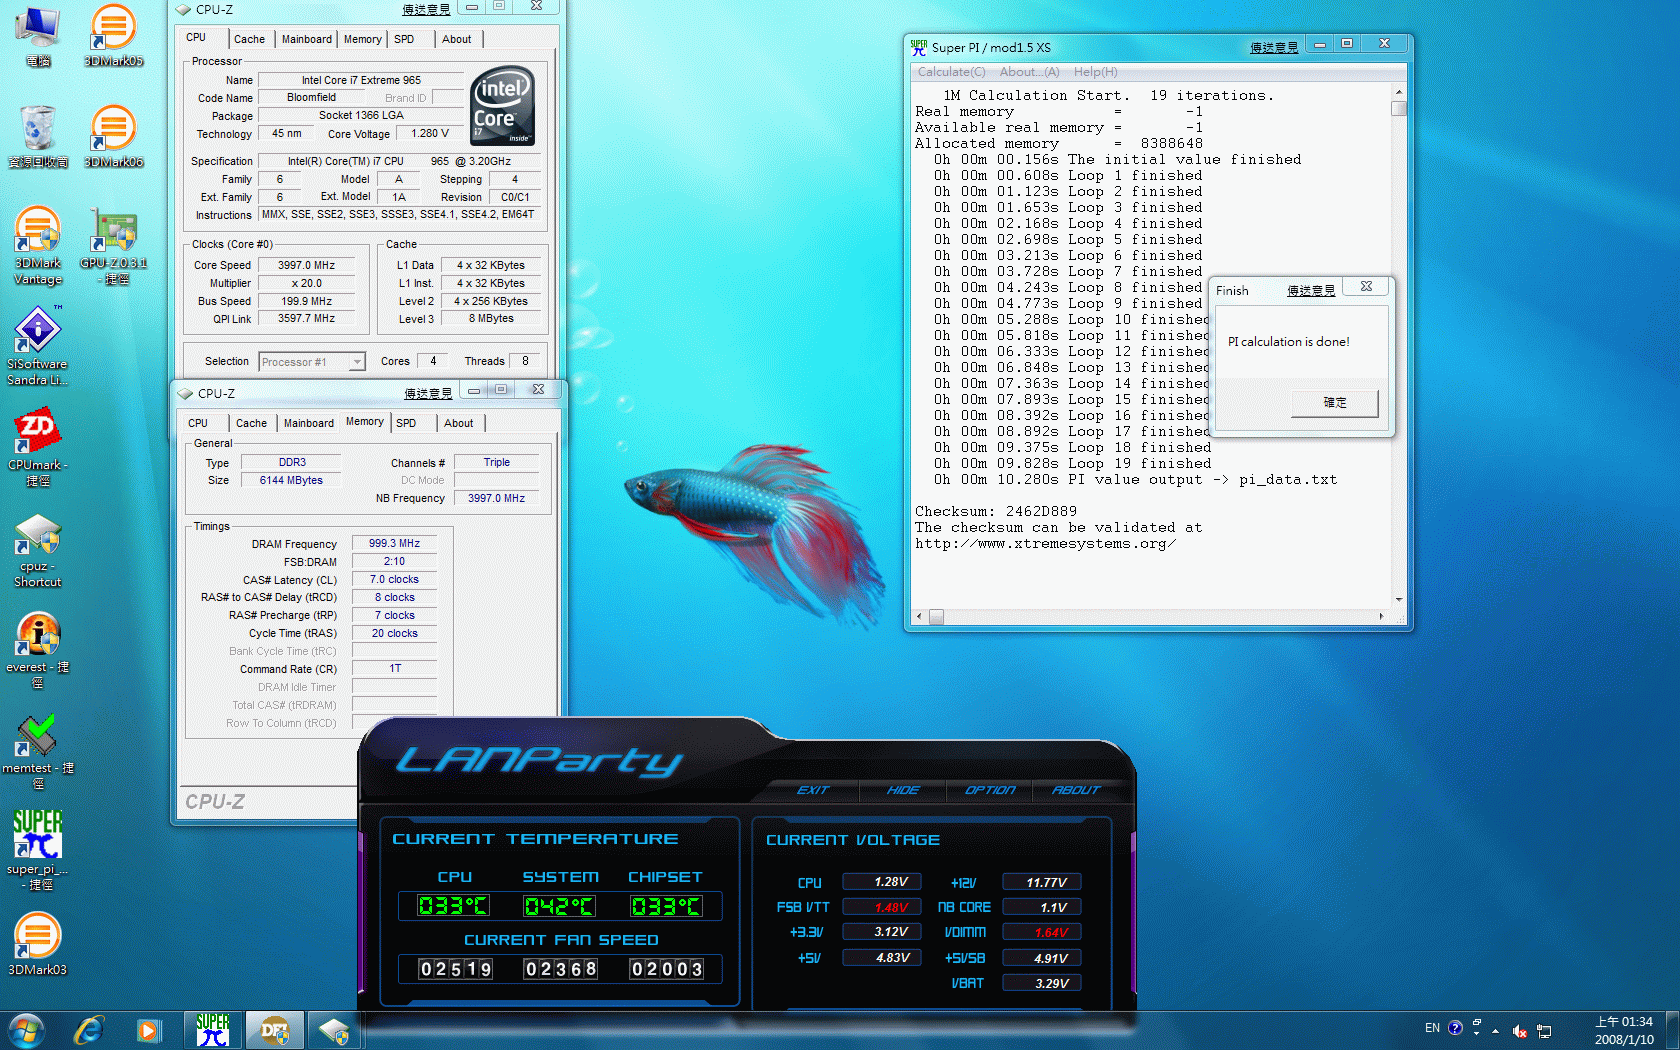Open the 3DMark03 desktop icon
Screen dimensions: 1680x1050
[x=38, y=943]
